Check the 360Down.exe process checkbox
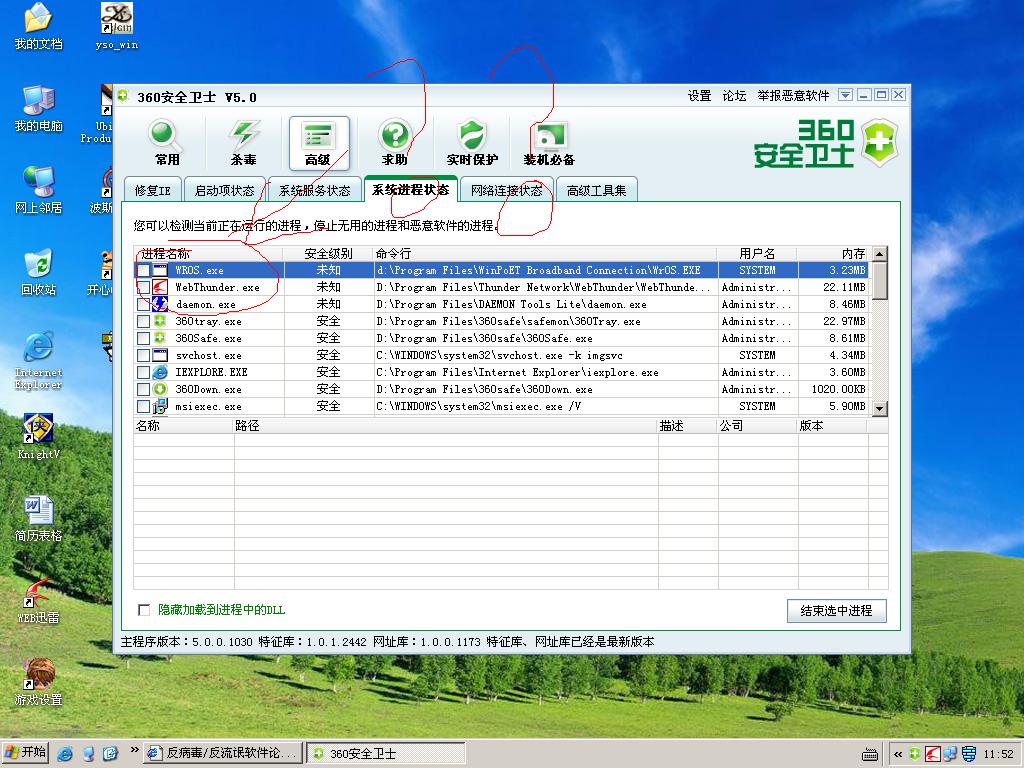 coord(143,389)
